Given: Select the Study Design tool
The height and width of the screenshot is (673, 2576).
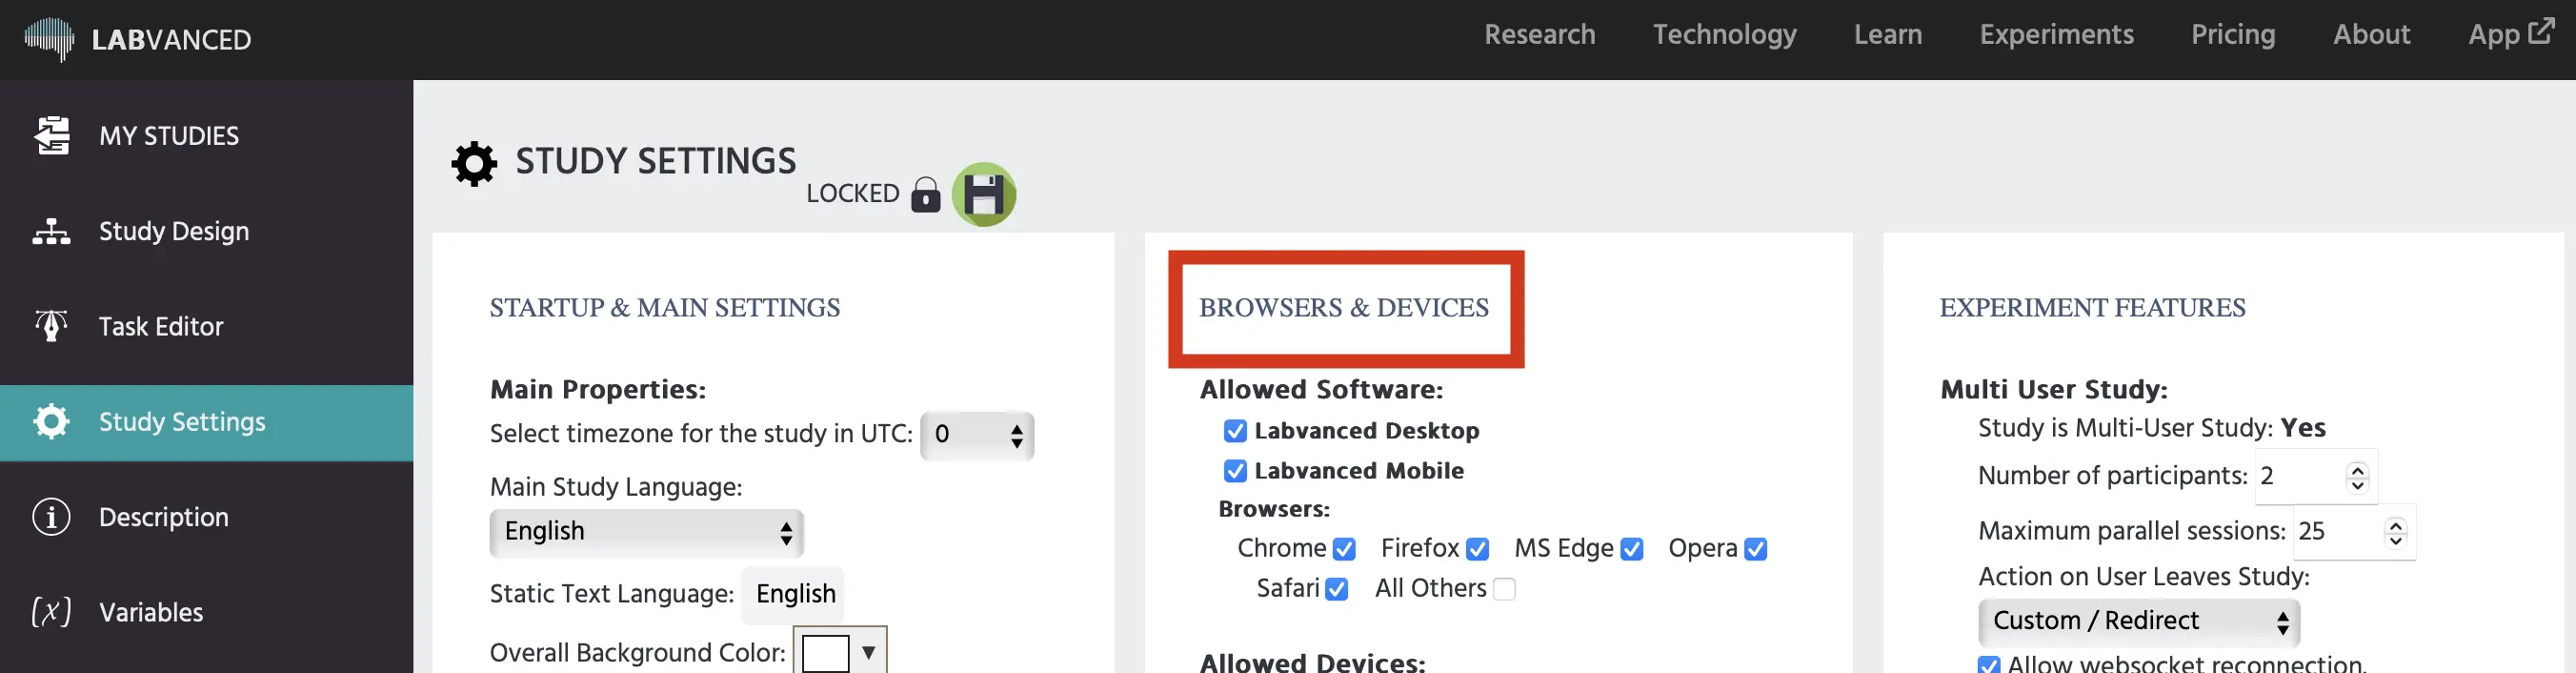Looking at the screenshot, I should pyautogui.click(x=173, y=231).
